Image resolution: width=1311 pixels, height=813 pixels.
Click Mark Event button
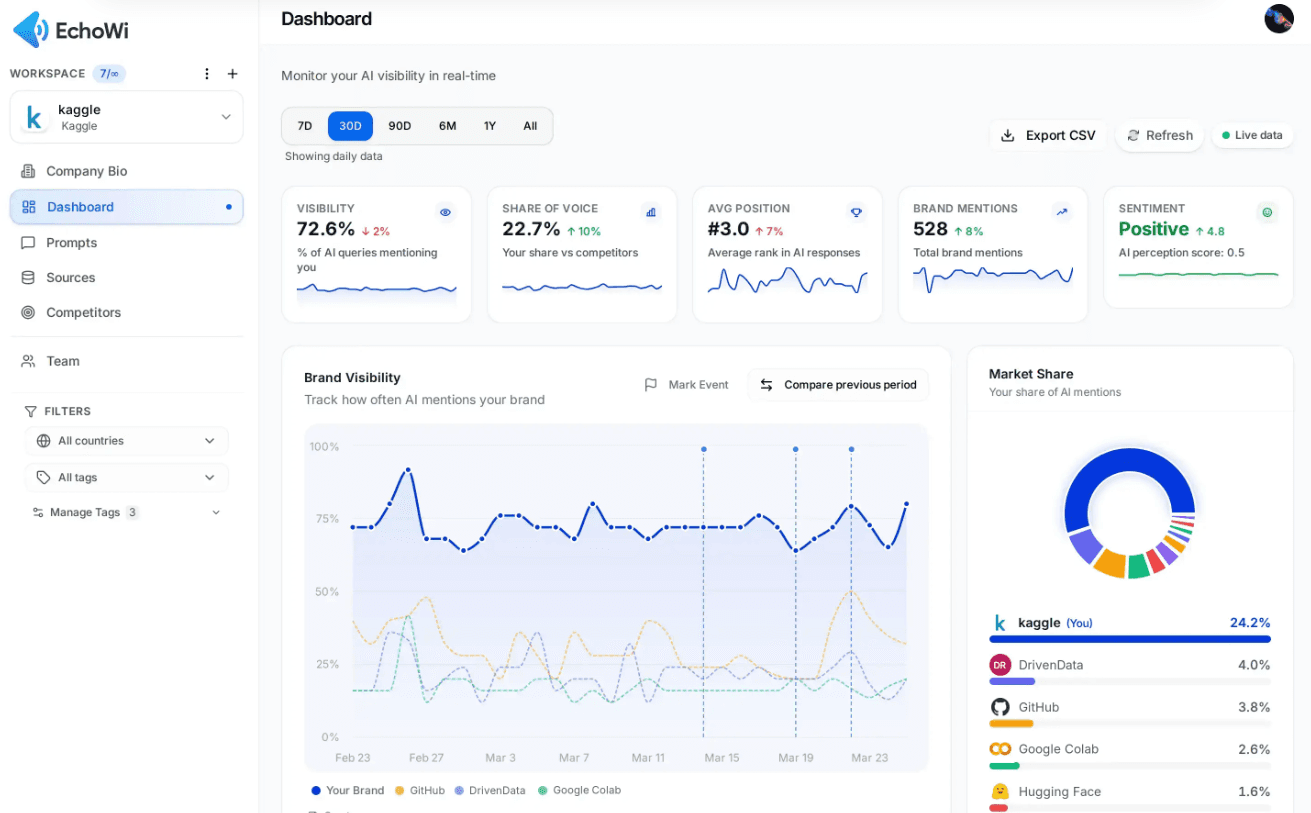coord(686,385)
